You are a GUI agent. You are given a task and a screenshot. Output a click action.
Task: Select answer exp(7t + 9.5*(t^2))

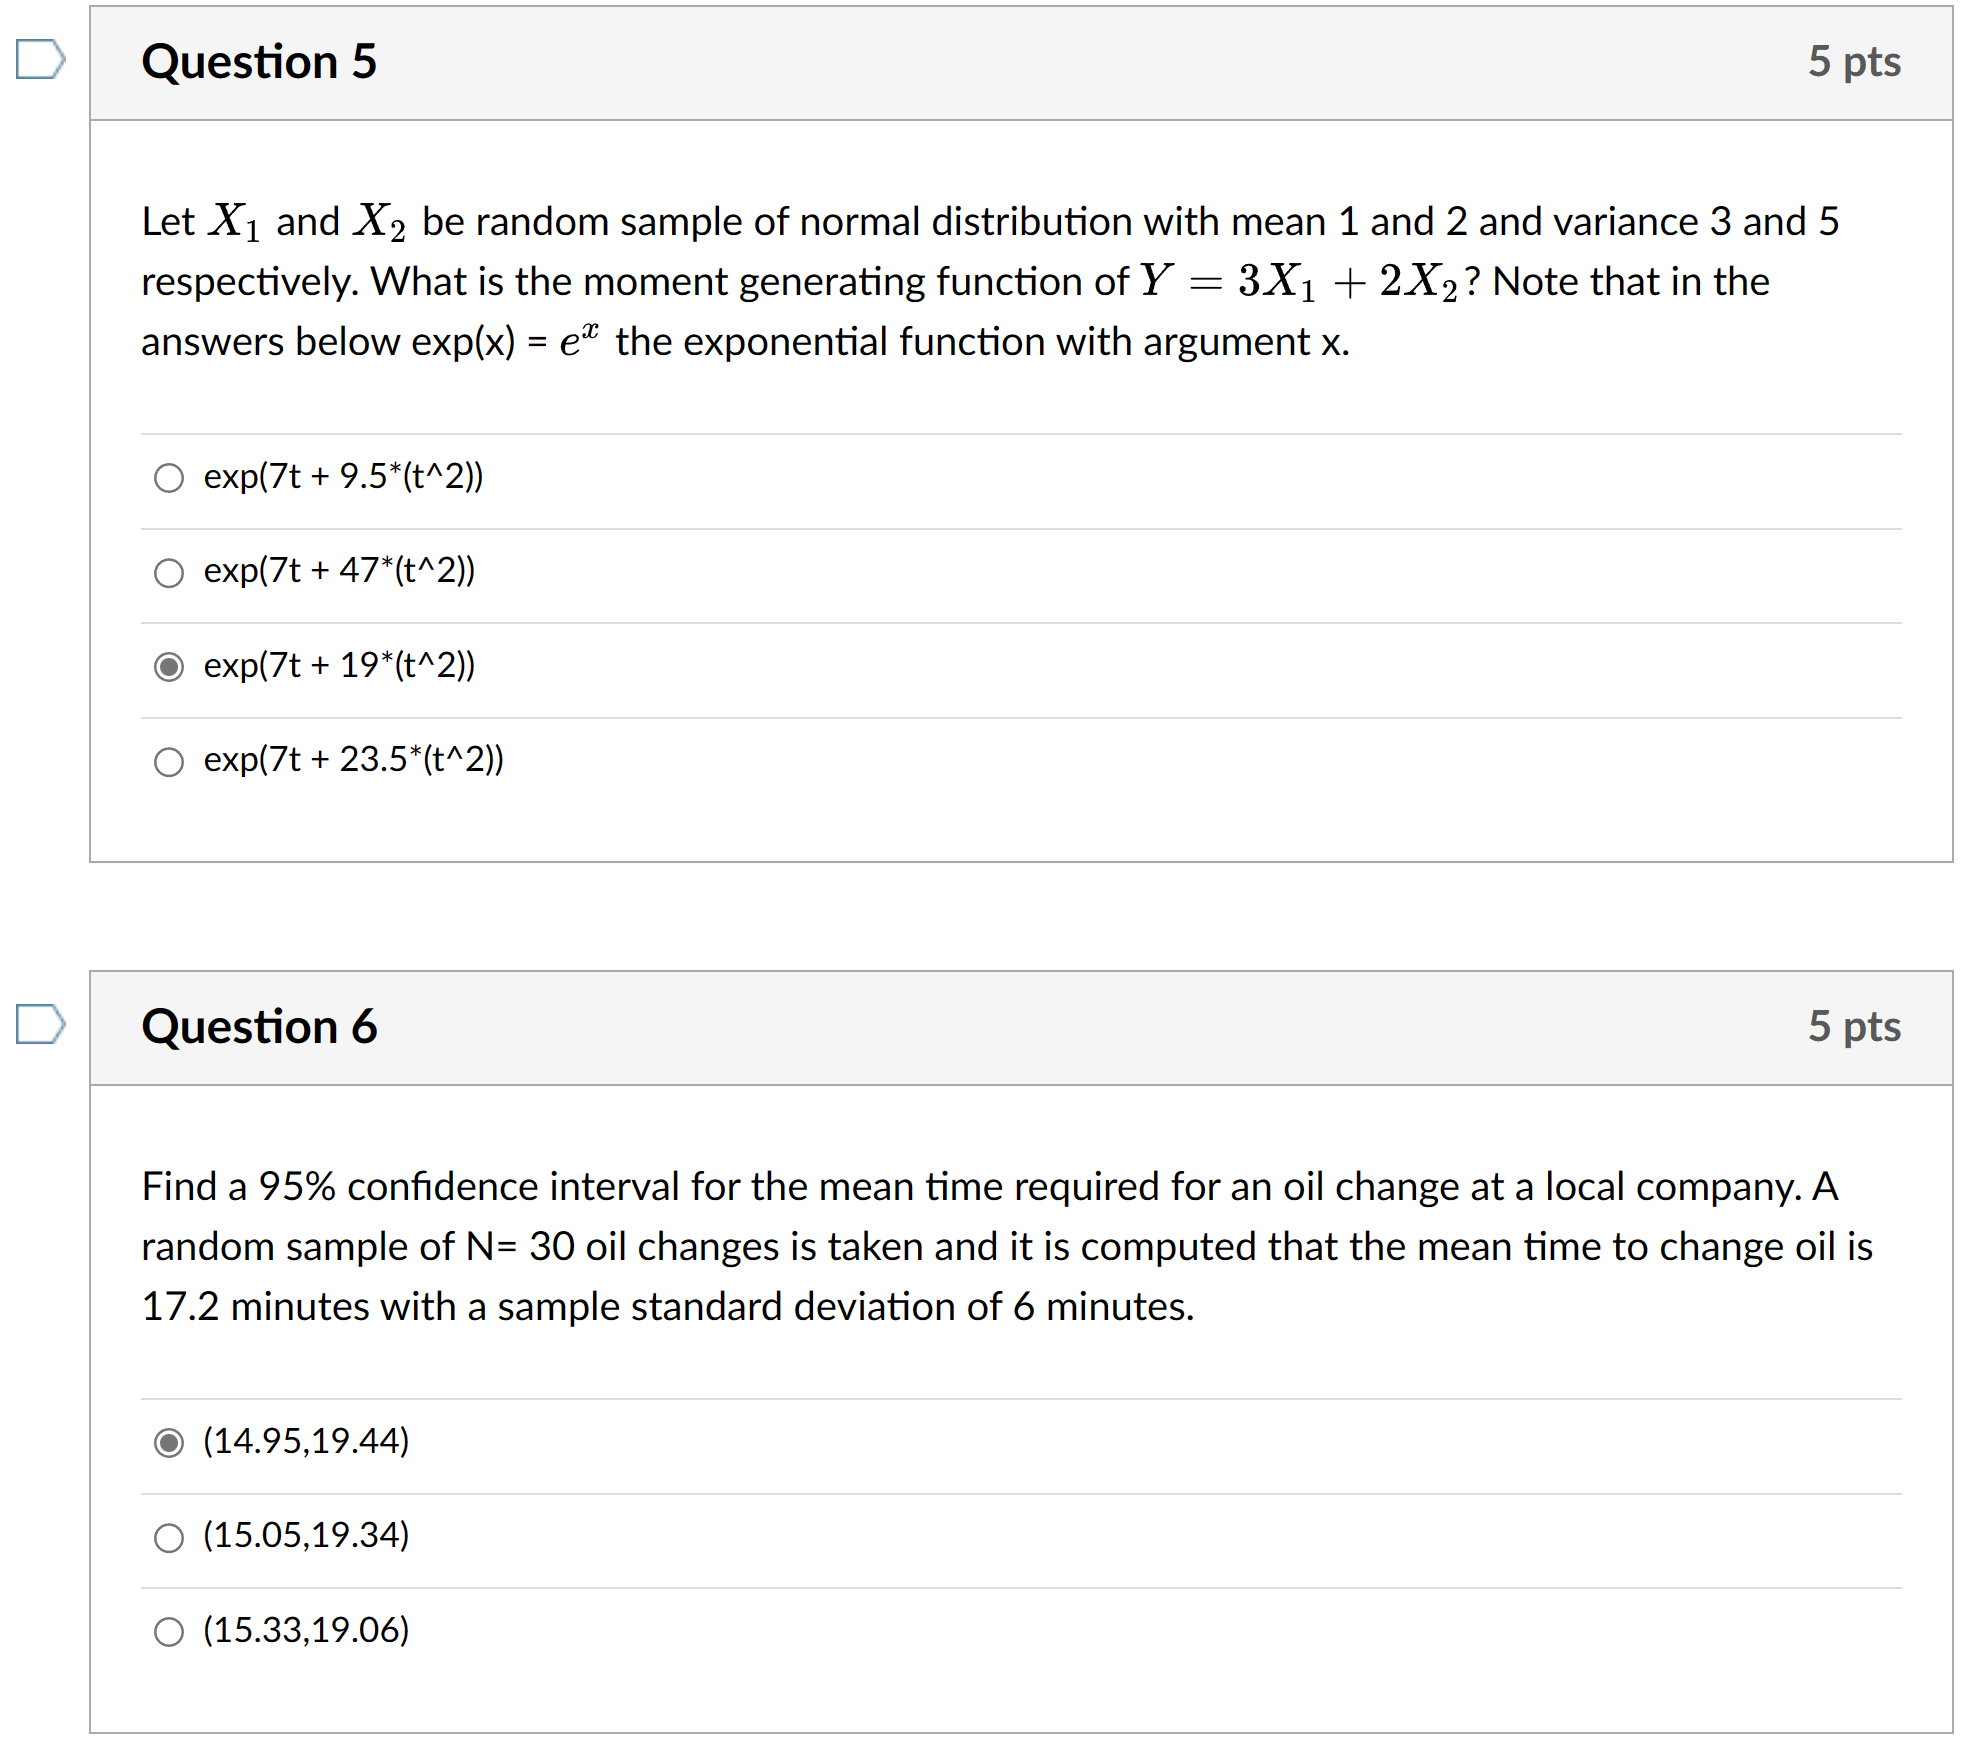point(170,478)
